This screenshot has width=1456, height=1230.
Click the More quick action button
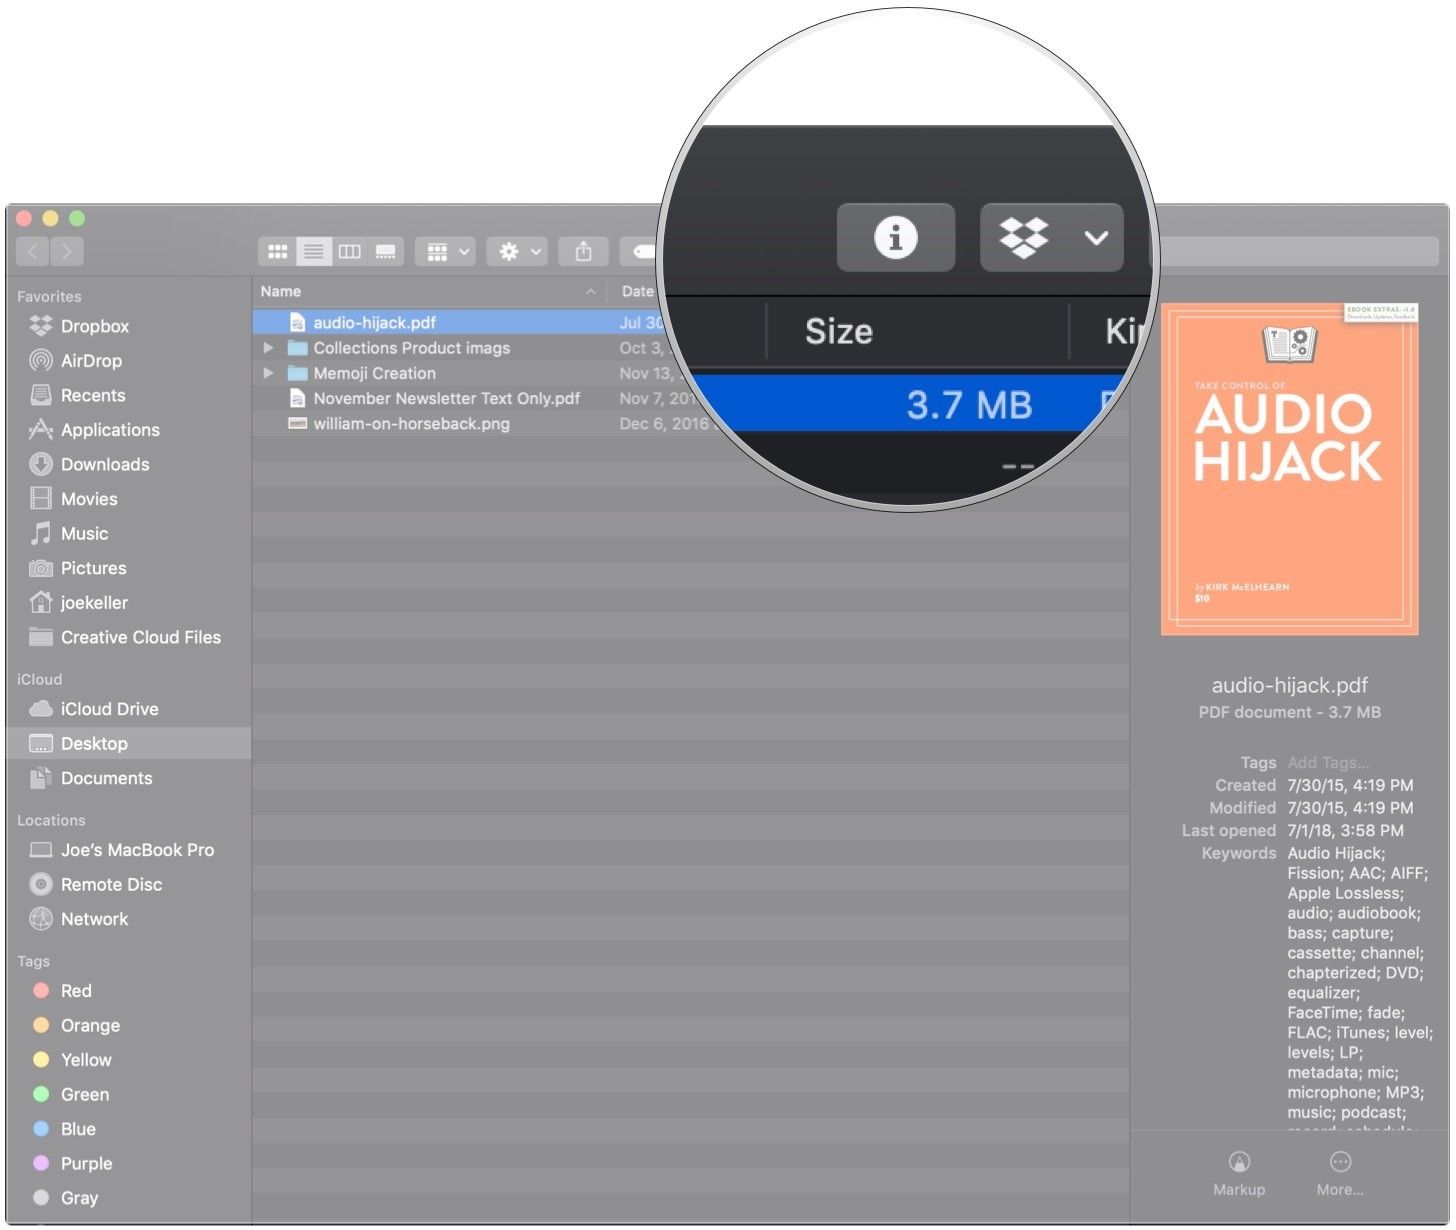(1340, 1172)
